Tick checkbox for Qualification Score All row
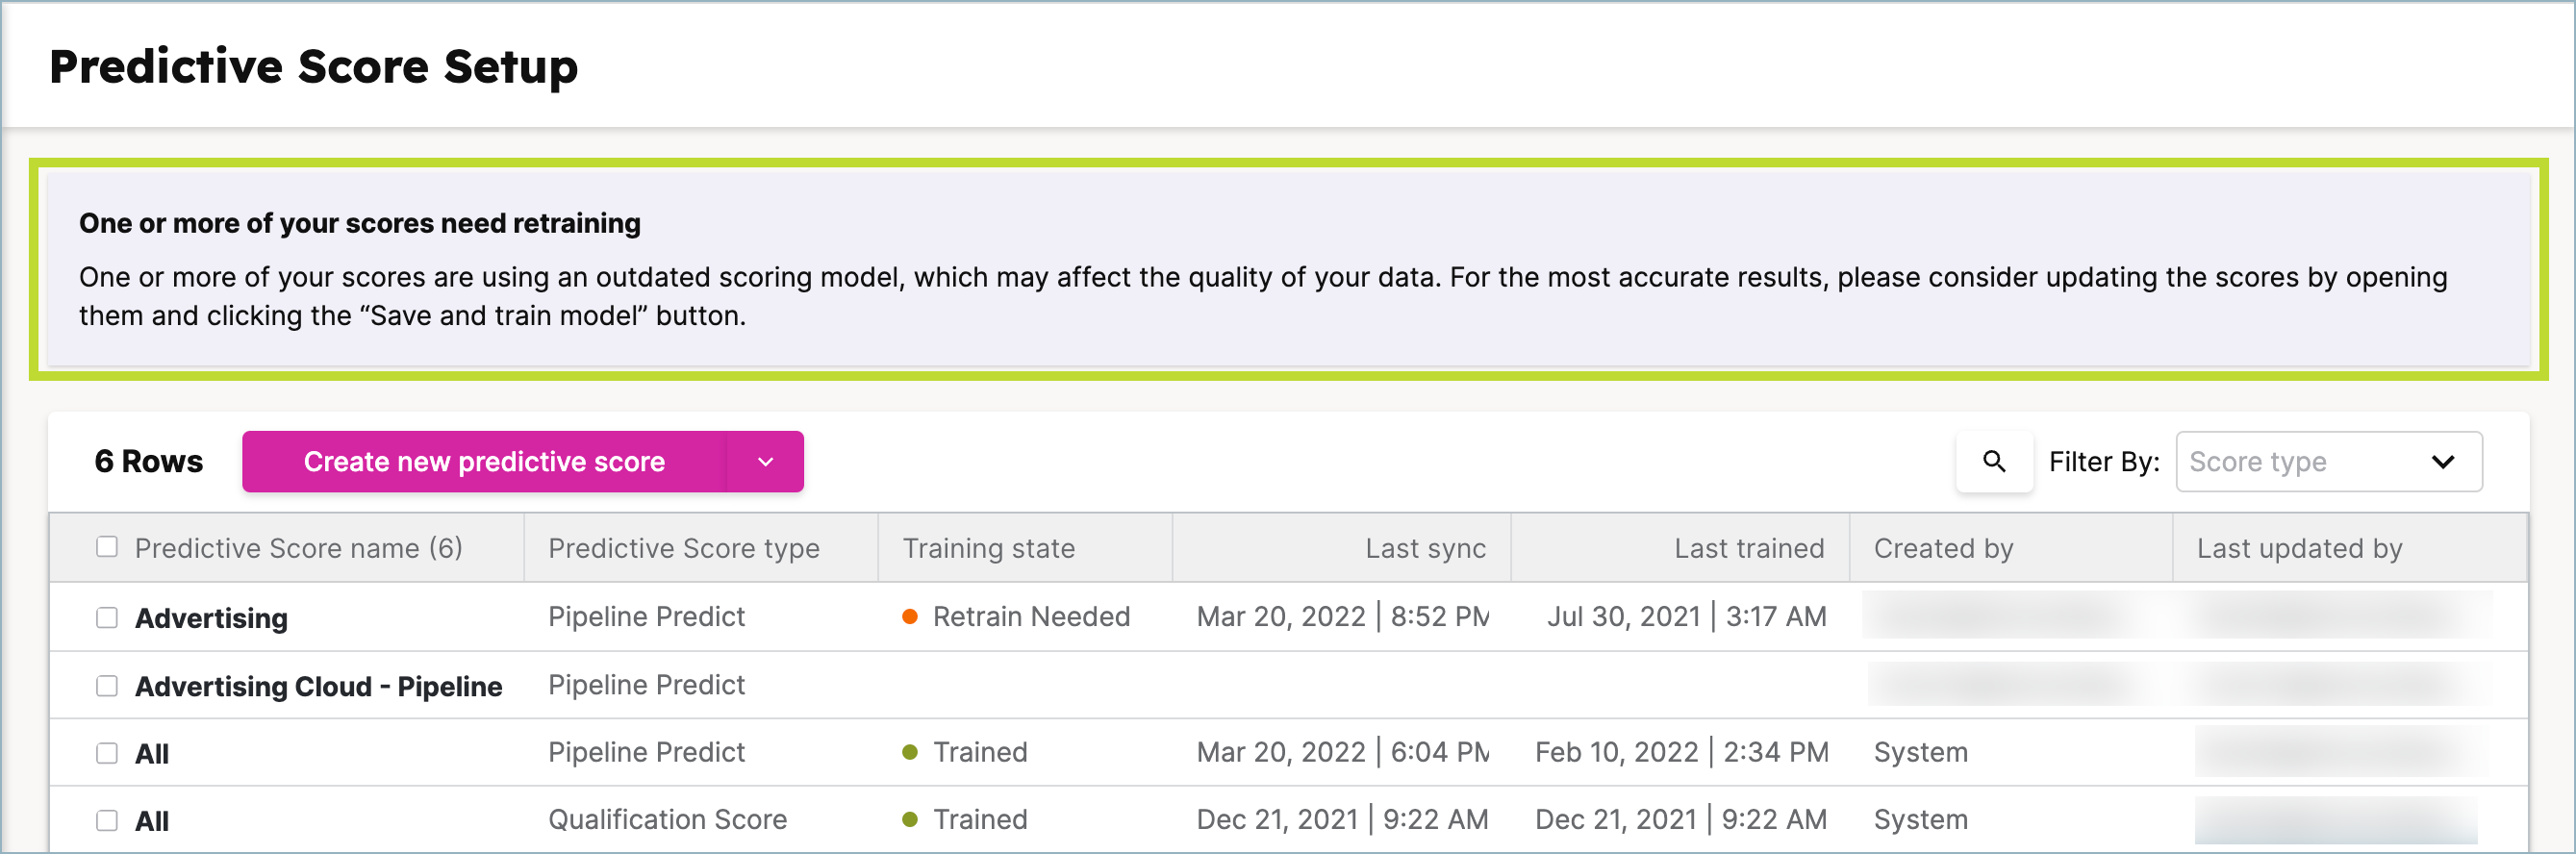This screenshot has height=854, width=2576. click(107, 820)
